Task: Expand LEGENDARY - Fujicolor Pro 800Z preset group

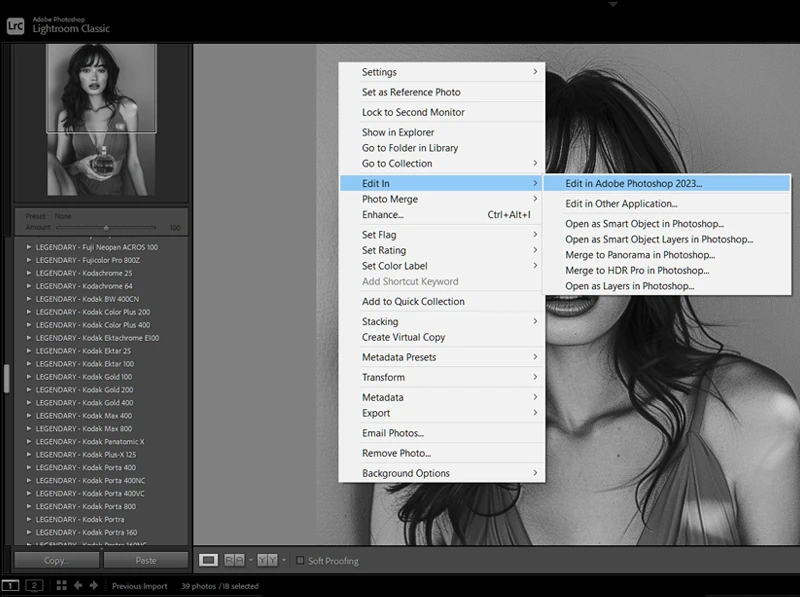Action: coord(29,260)
